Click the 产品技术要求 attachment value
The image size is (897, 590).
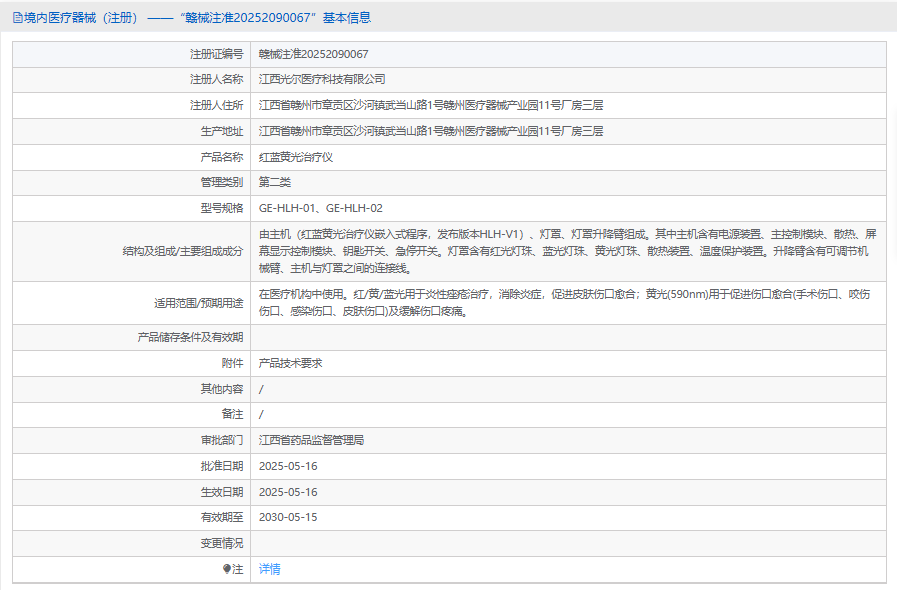[x=291, y=363]
